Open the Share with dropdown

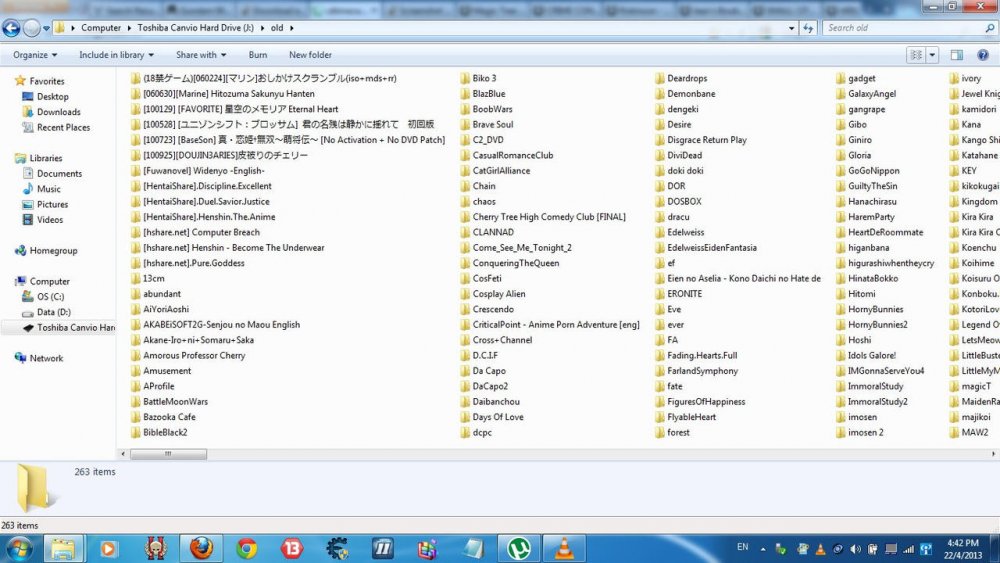pos(200,55)
